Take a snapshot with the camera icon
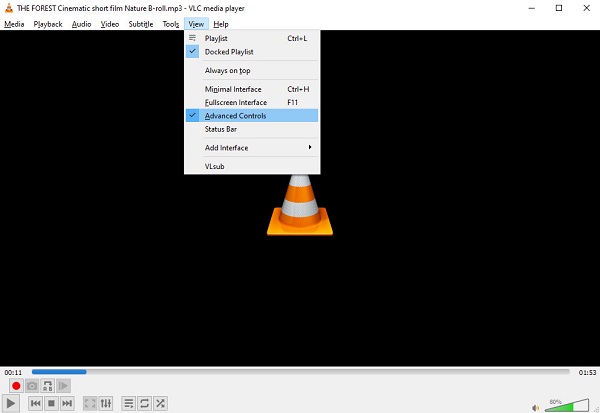 32,386
